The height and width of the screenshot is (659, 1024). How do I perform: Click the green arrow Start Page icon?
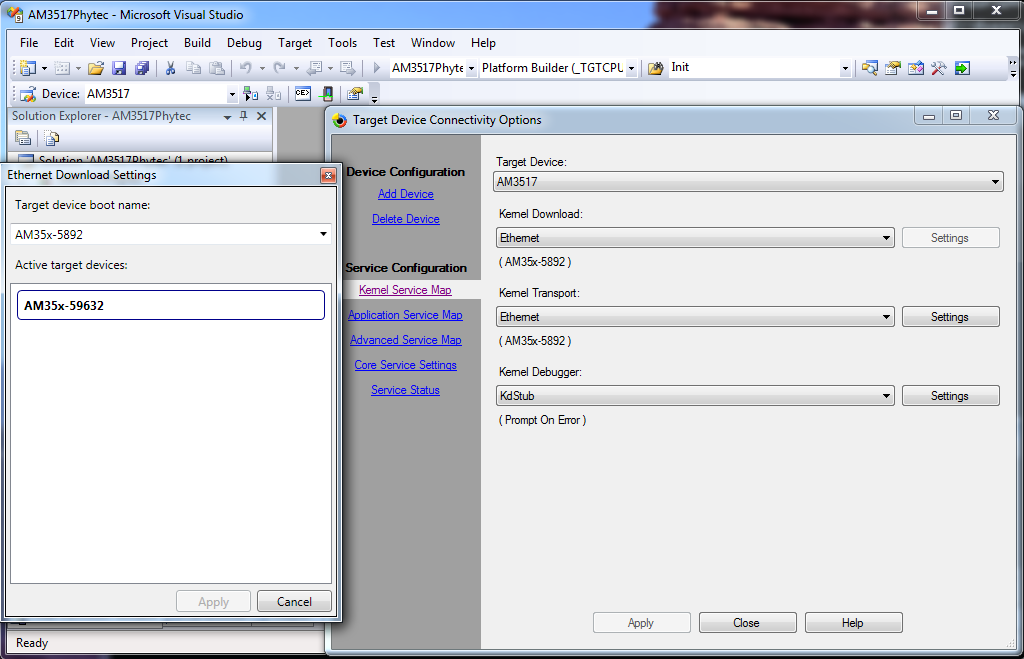962,68
